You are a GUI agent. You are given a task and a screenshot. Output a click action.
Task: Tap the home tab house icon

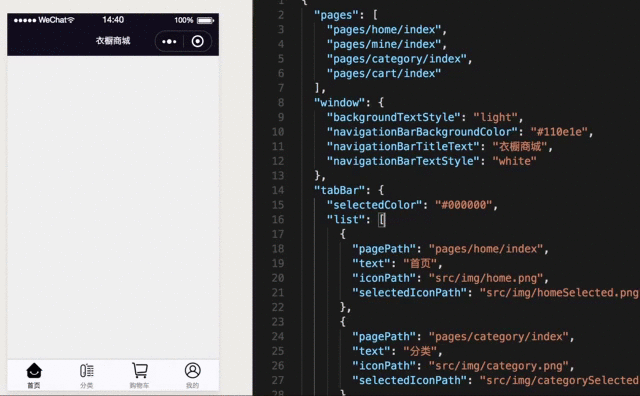34,371
